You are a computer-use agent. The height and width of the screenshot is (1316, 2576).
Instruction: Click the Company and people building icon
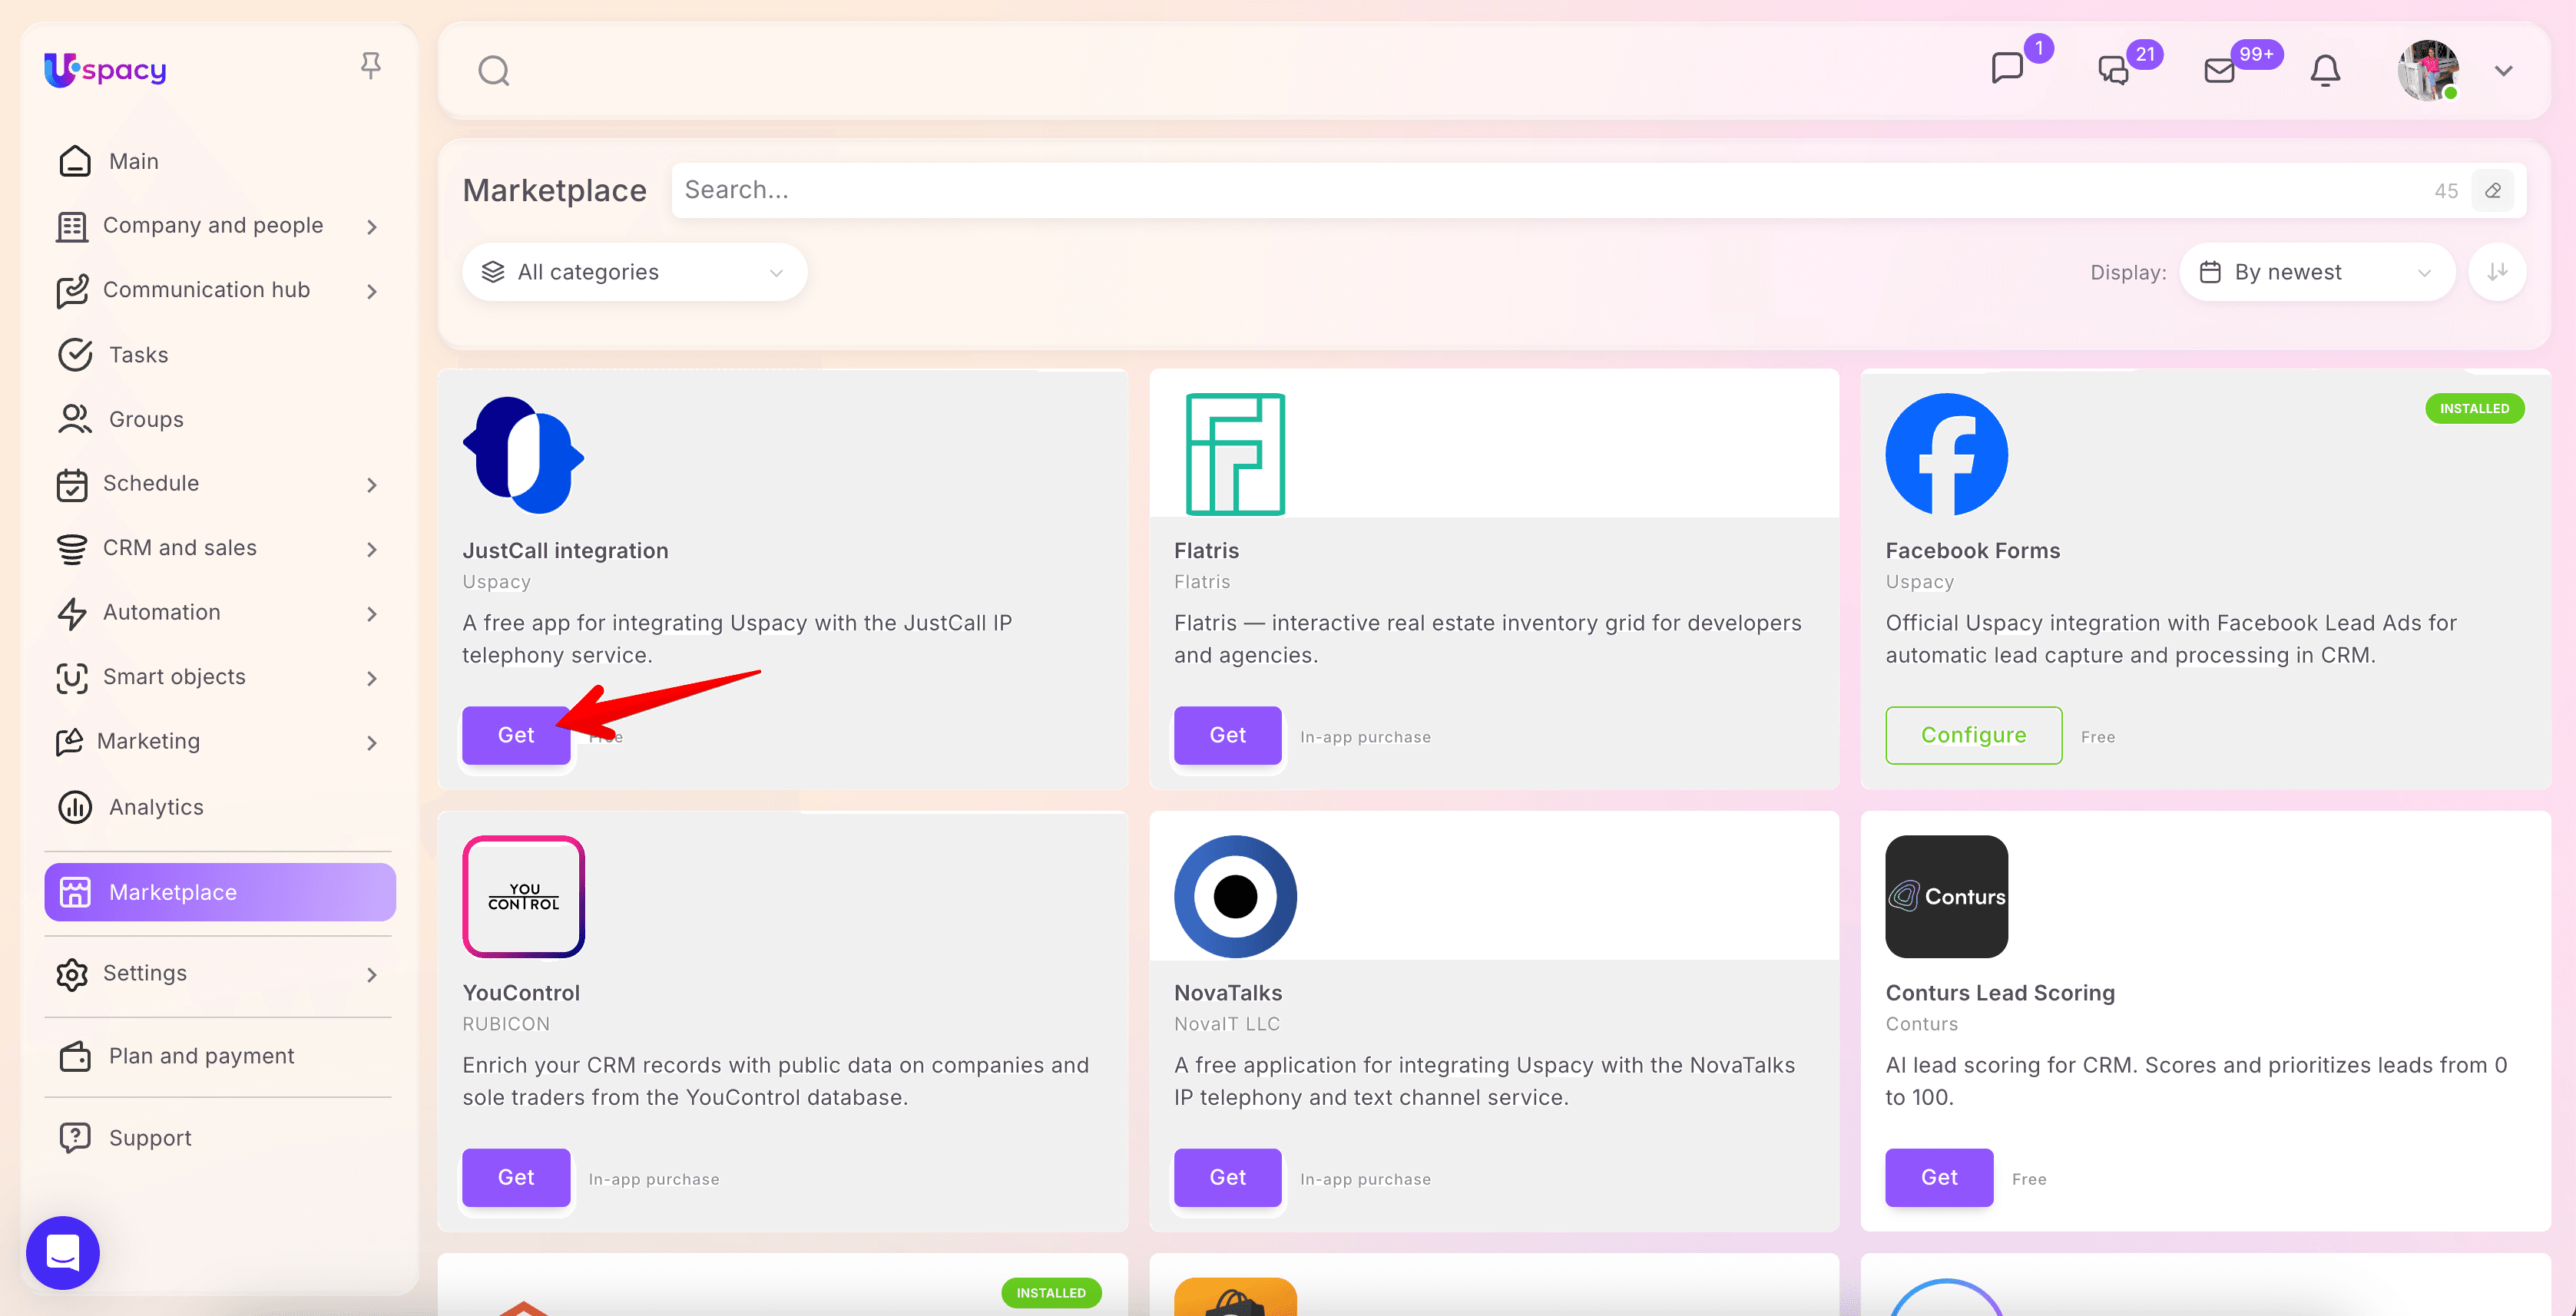pyautogui.click(x=72, y=227)
